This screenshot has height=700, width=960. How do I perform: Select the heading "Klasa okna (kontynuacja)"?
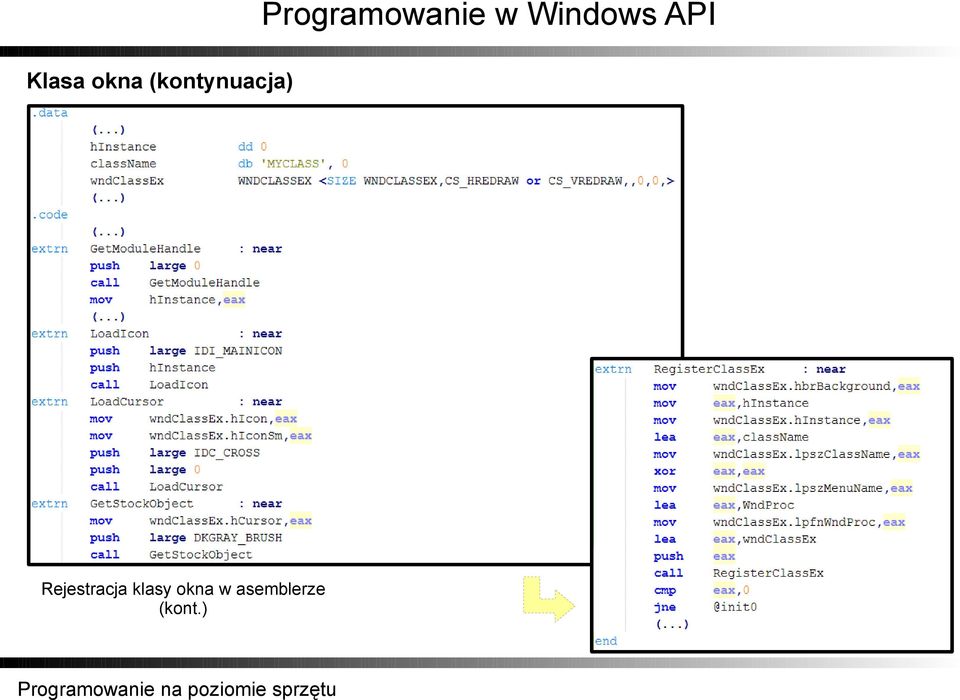click(x=160, y=81)
